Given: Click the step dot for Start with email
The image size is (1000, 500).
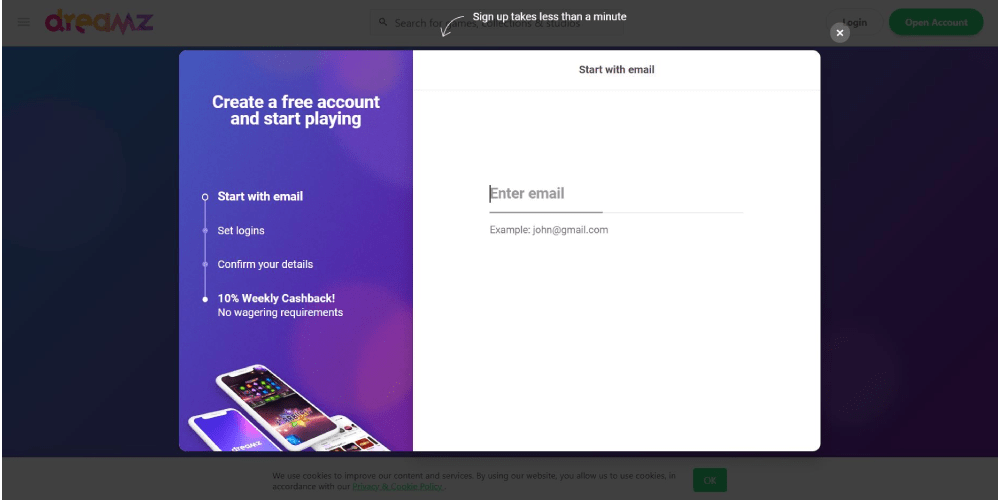Looking at the screenshot, I should (x=205, y=197).
